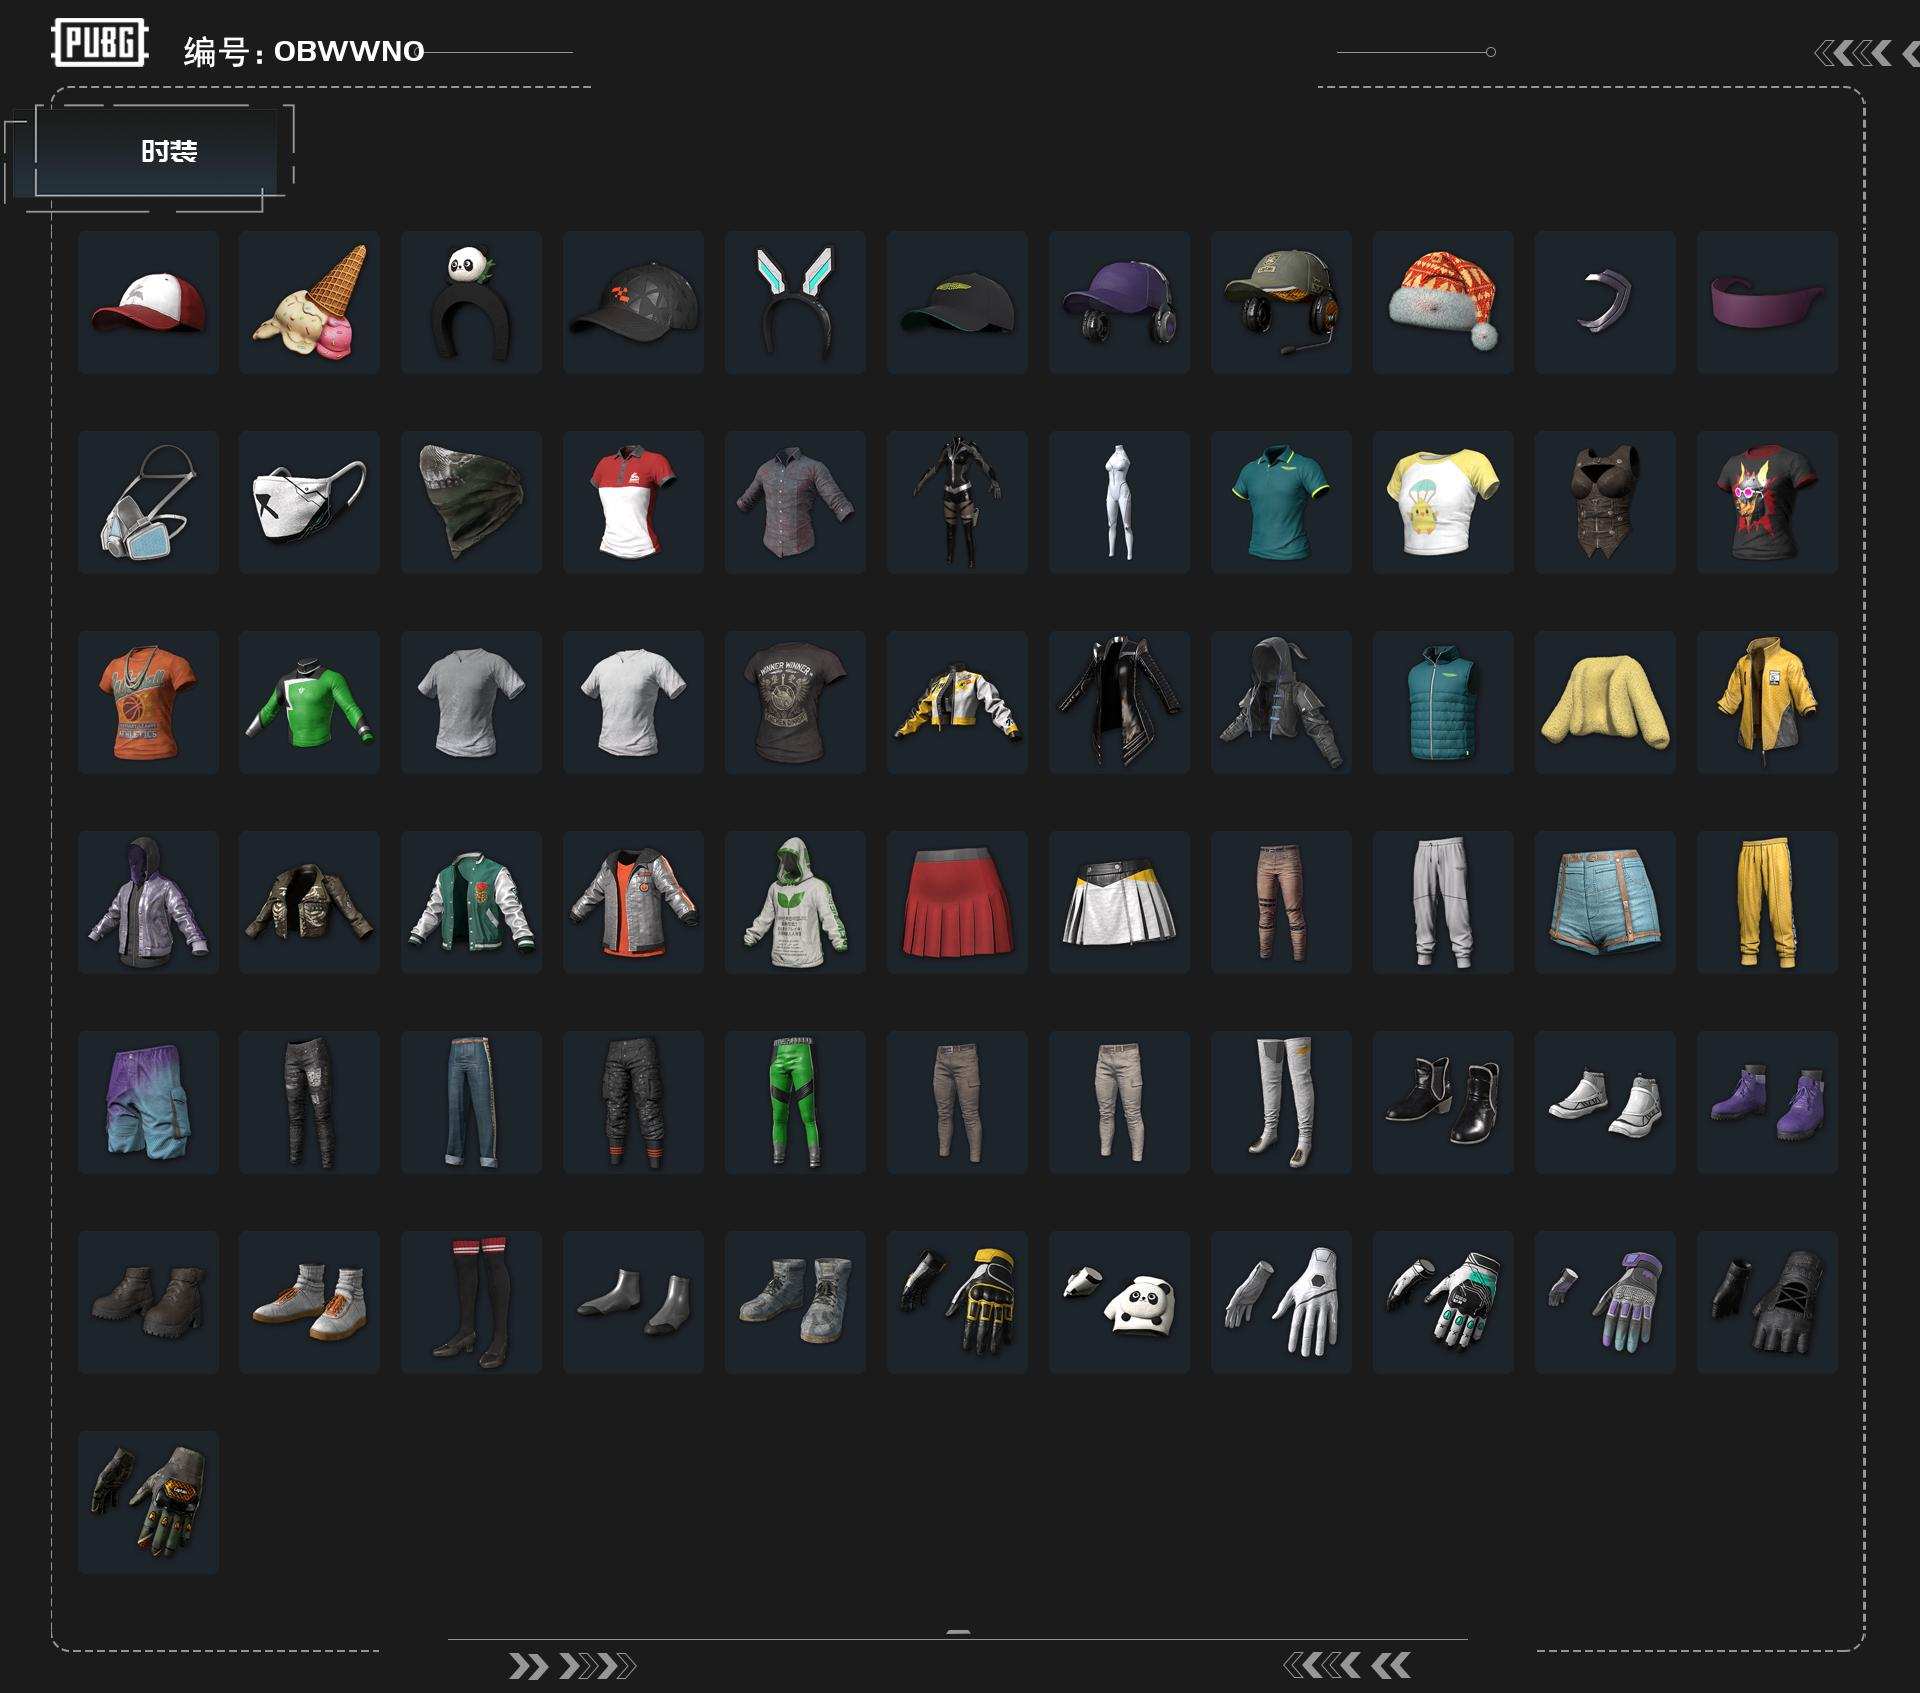Choose the yellow track pants

coord(1767,902)
